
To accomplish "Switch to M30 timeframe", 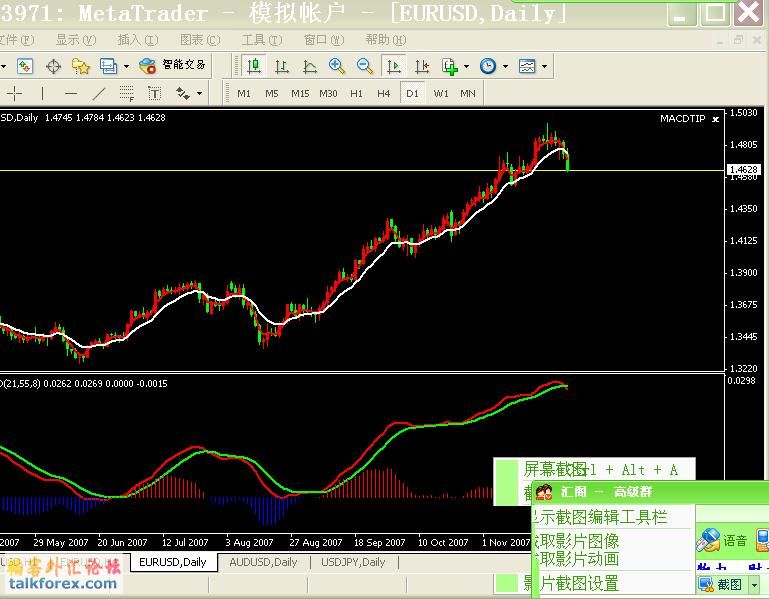I will pyautogui.click(x=328, y=93).
